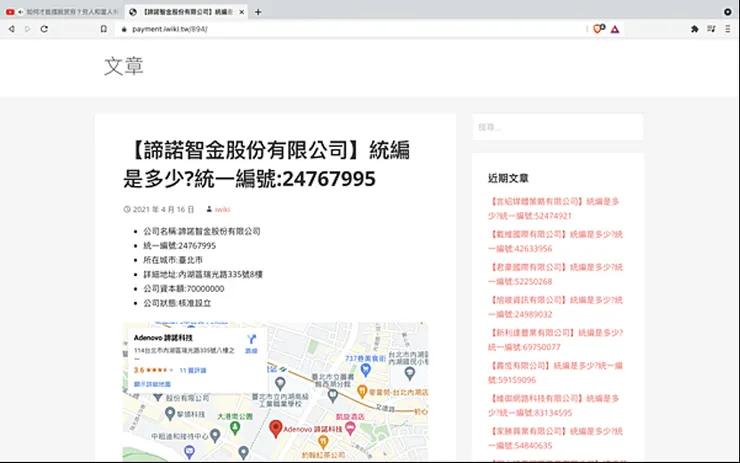Reload the page with refresh icon
The height and width of the screenshot is (463, 740).
44,29
